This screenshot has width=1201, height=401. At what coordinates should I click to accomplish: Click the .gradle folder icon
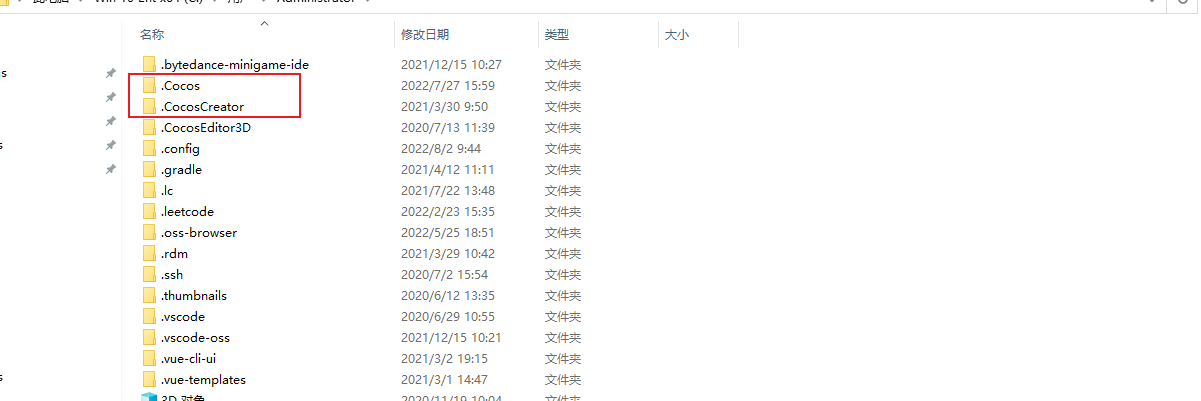(x=149, y=169)
